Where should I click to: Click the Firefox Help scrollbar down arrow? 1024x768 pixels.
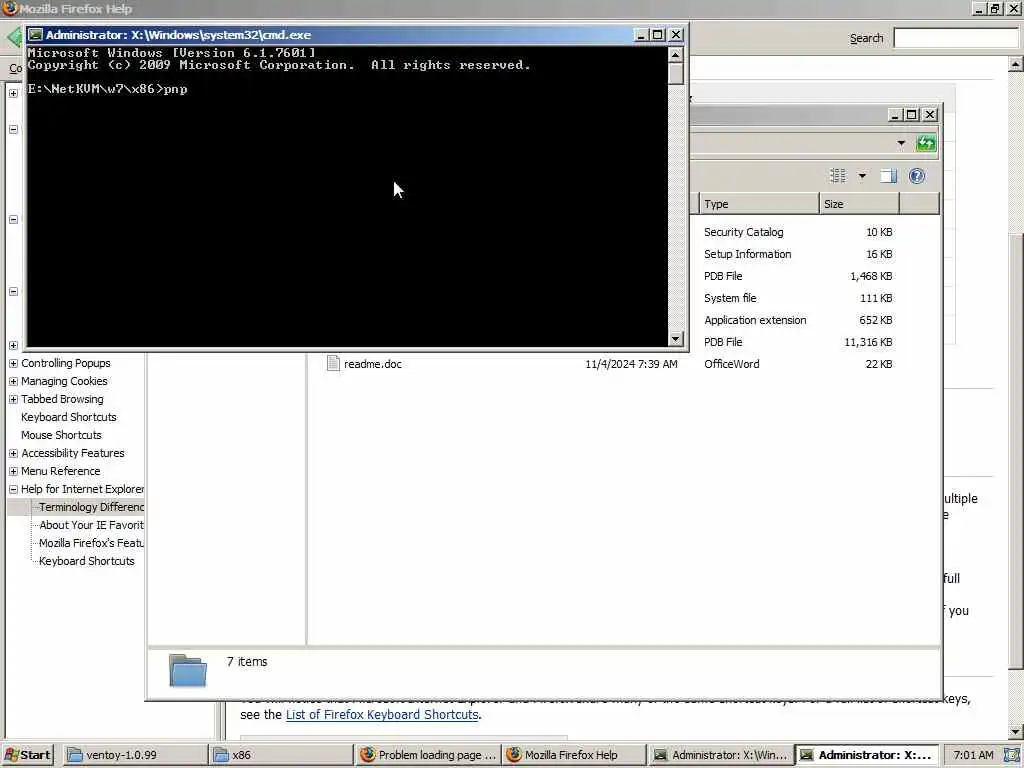(x=1015, y=731)
